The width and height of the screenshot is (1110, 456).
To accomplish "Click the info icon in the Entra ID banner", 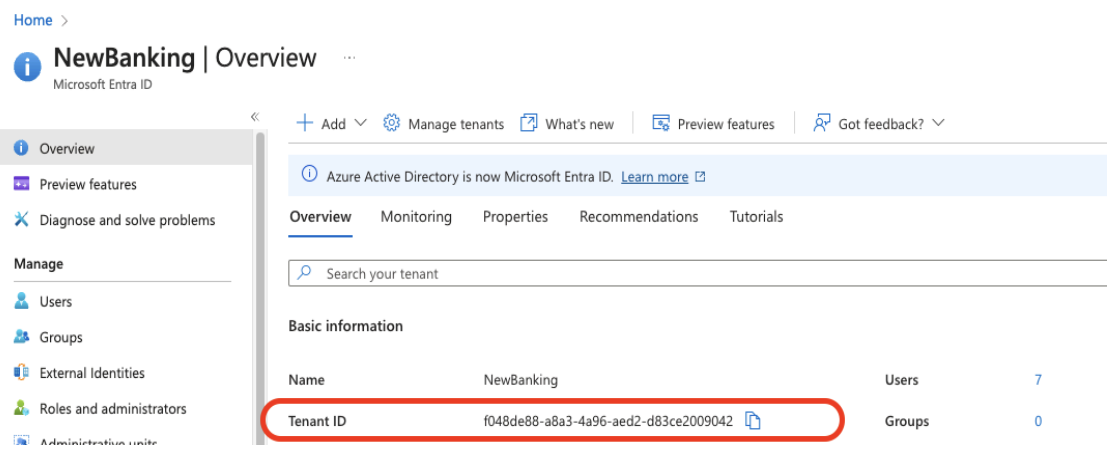I will point(309,174).
